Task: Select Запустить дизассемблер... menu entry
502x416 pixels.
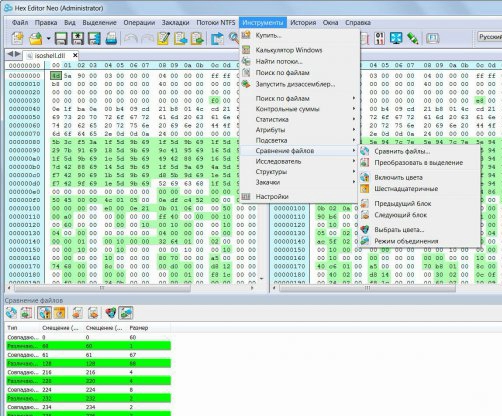Action: click(x=299, y=84)
